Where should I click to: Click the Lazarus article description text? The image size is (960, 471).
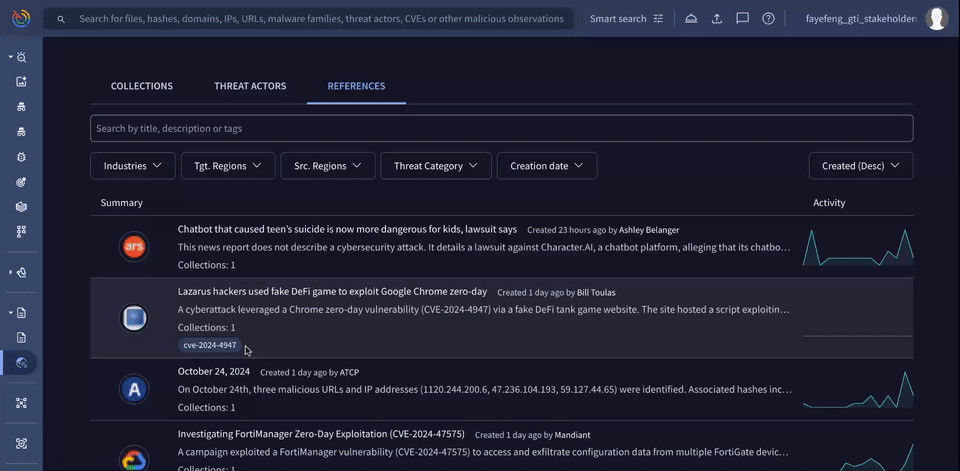(x=484, y=310)
